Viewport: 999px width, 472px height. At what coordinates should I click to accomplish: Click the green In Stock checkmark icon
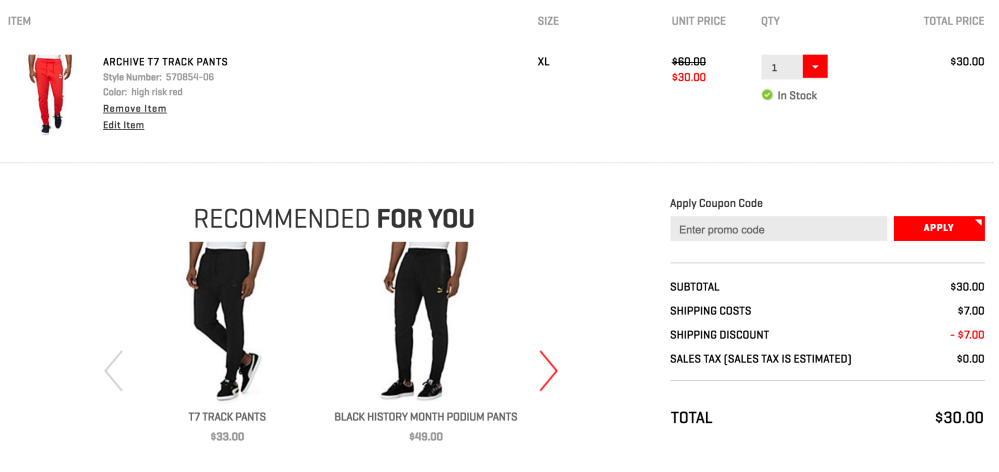(x=767, y=95)
